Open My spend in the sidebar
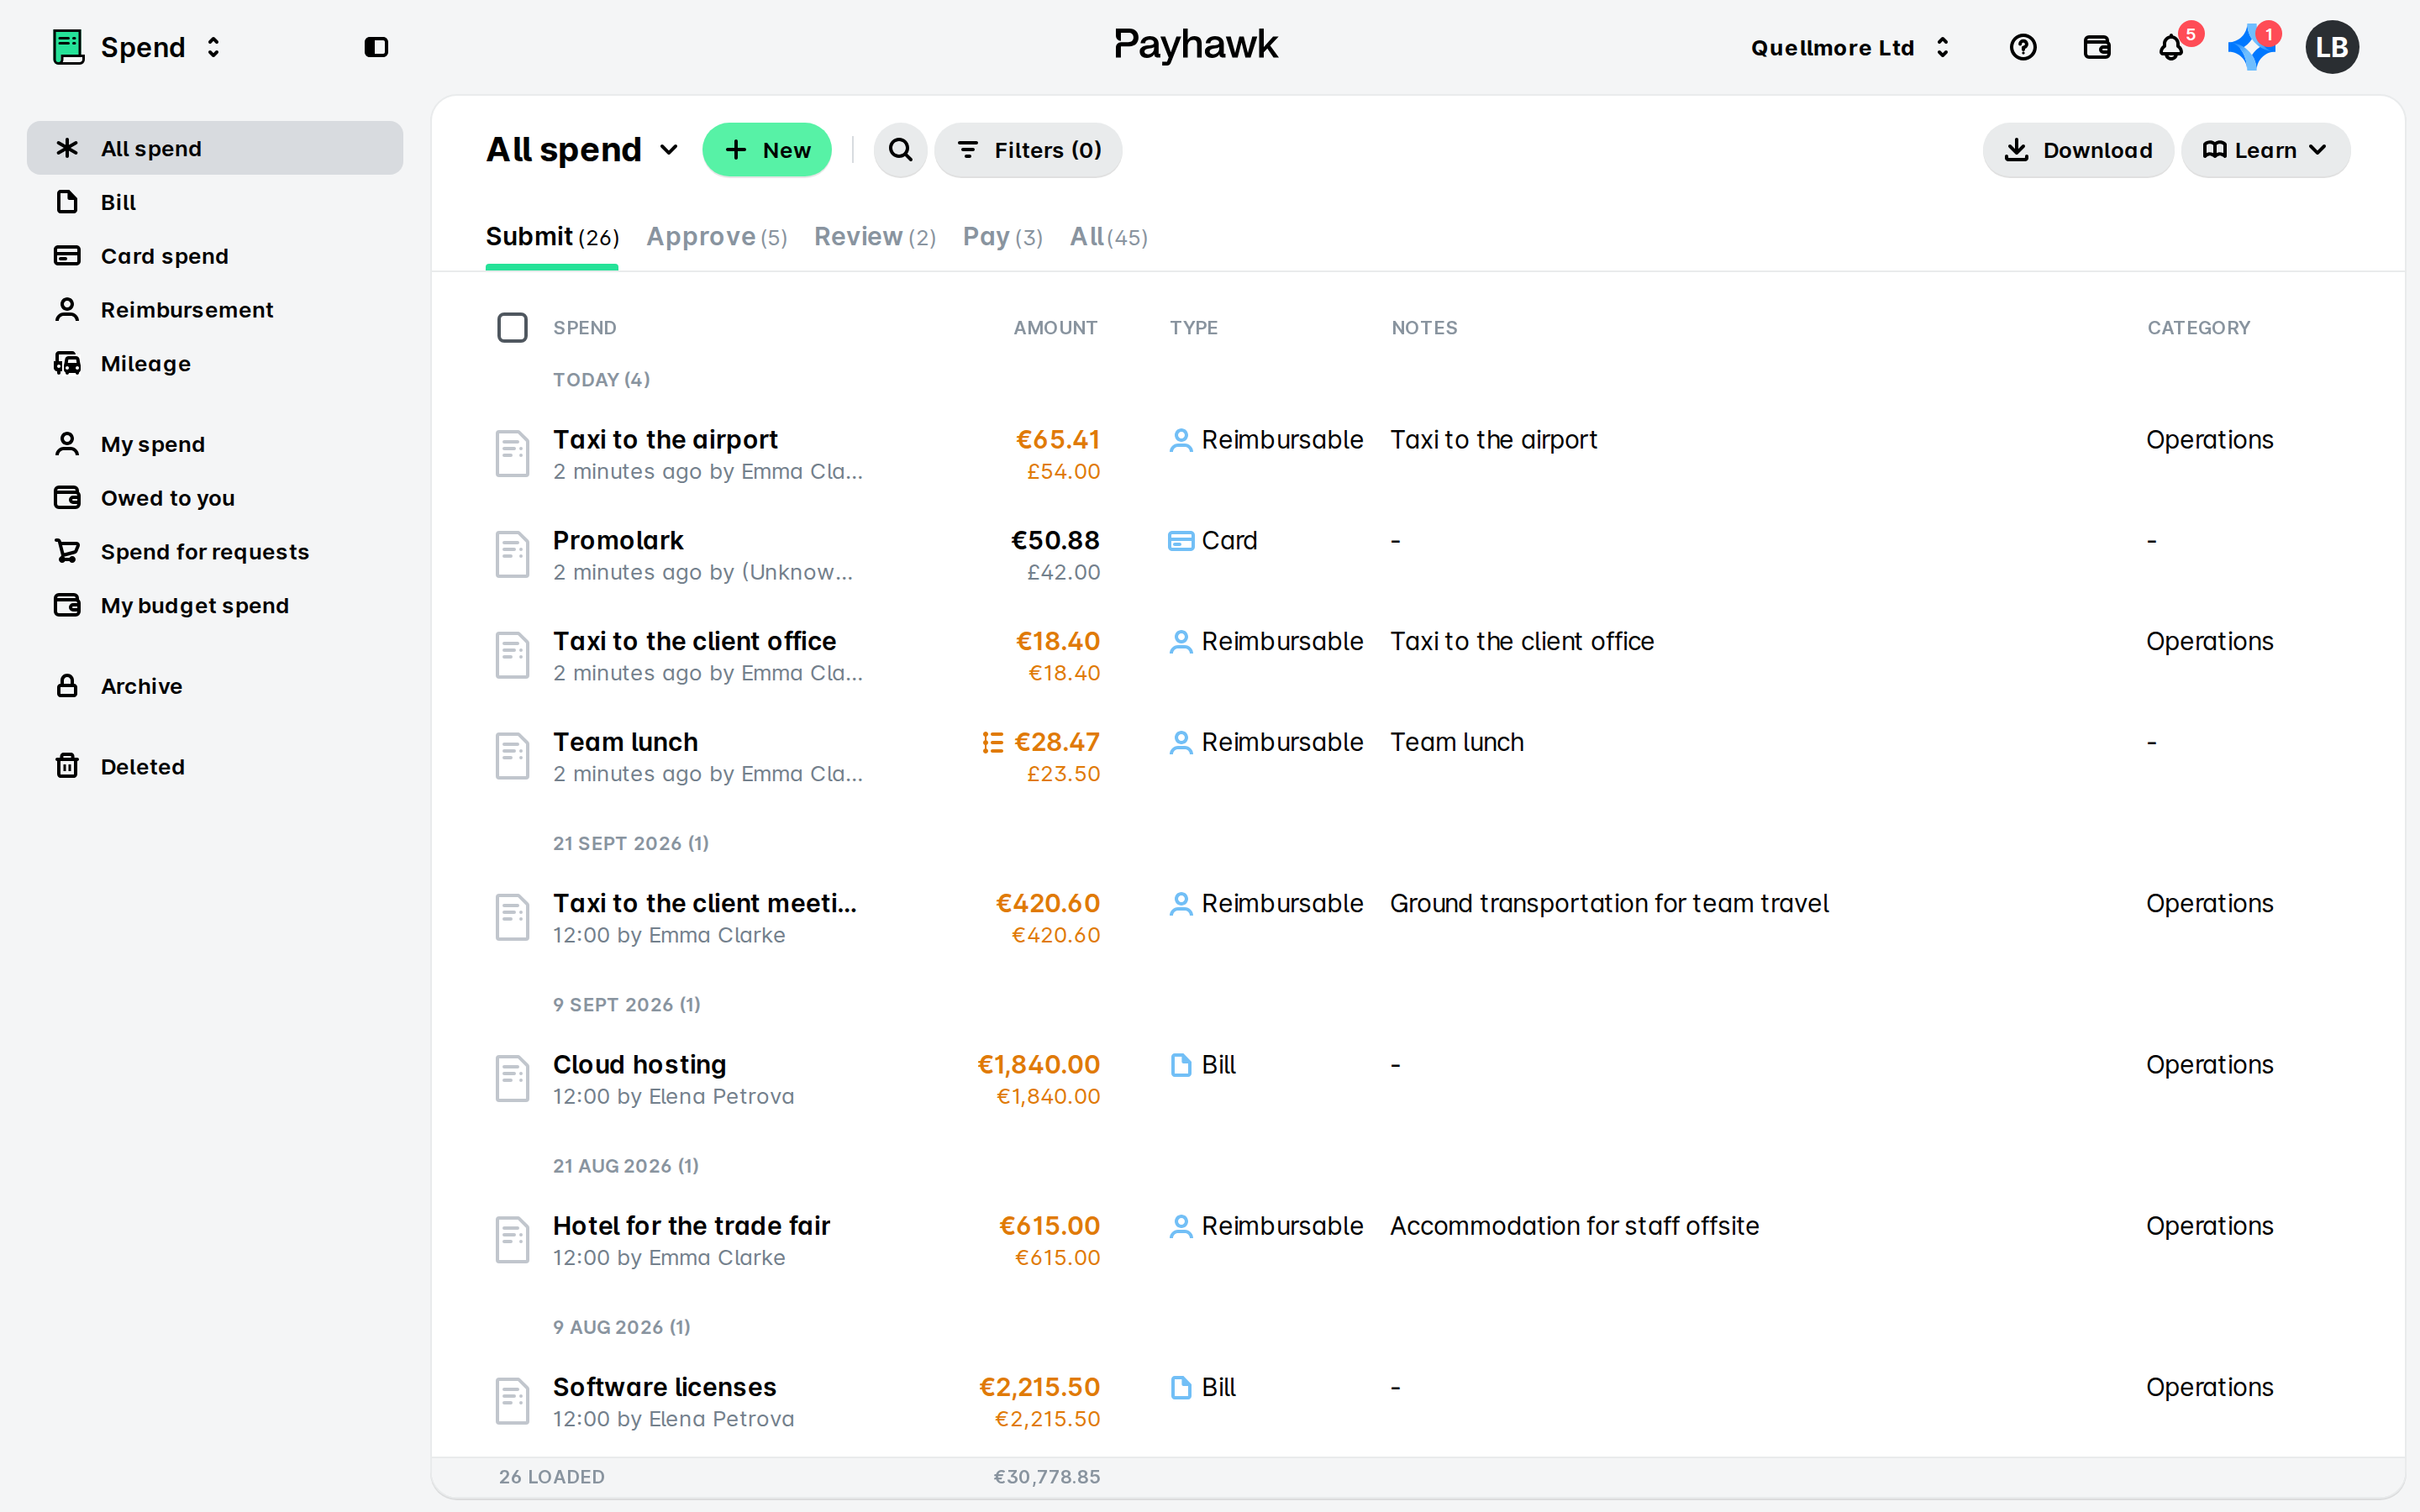Screen dimensions: 2420x1512 [215, 444]
